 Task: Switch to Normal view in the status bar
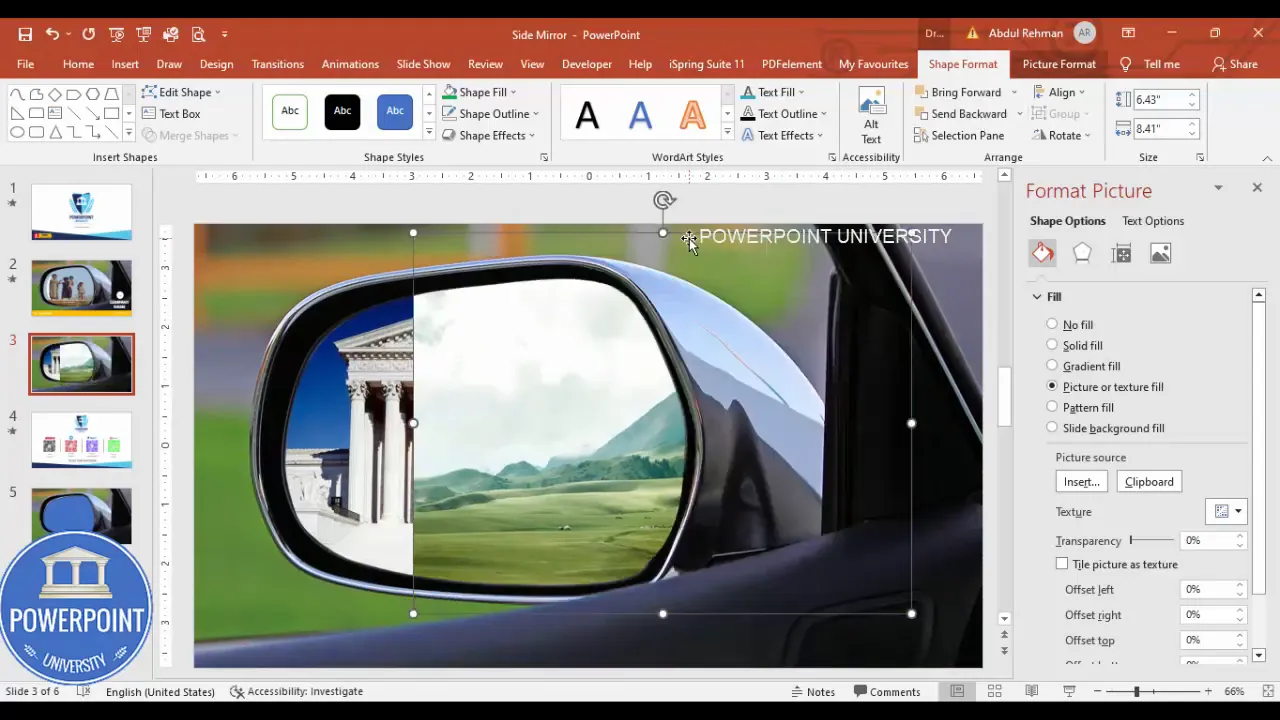click(957, 691)
